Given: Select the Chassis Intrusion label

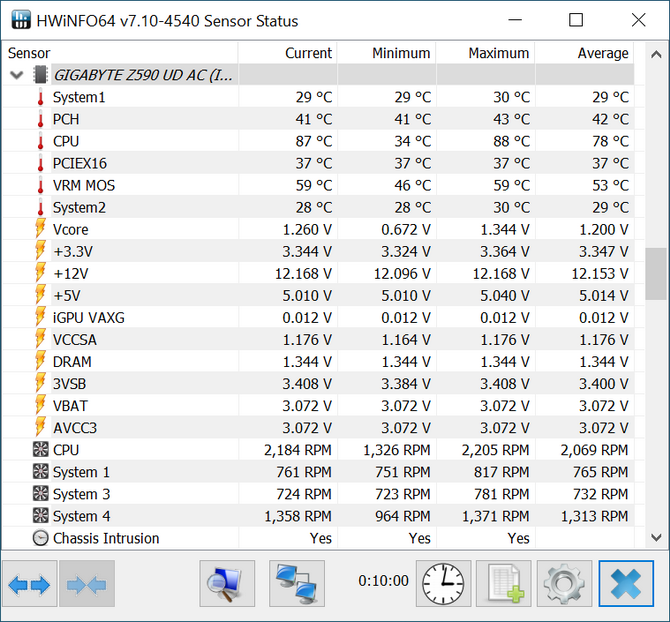Looking at the screenshot, I should tap(106, 538).
